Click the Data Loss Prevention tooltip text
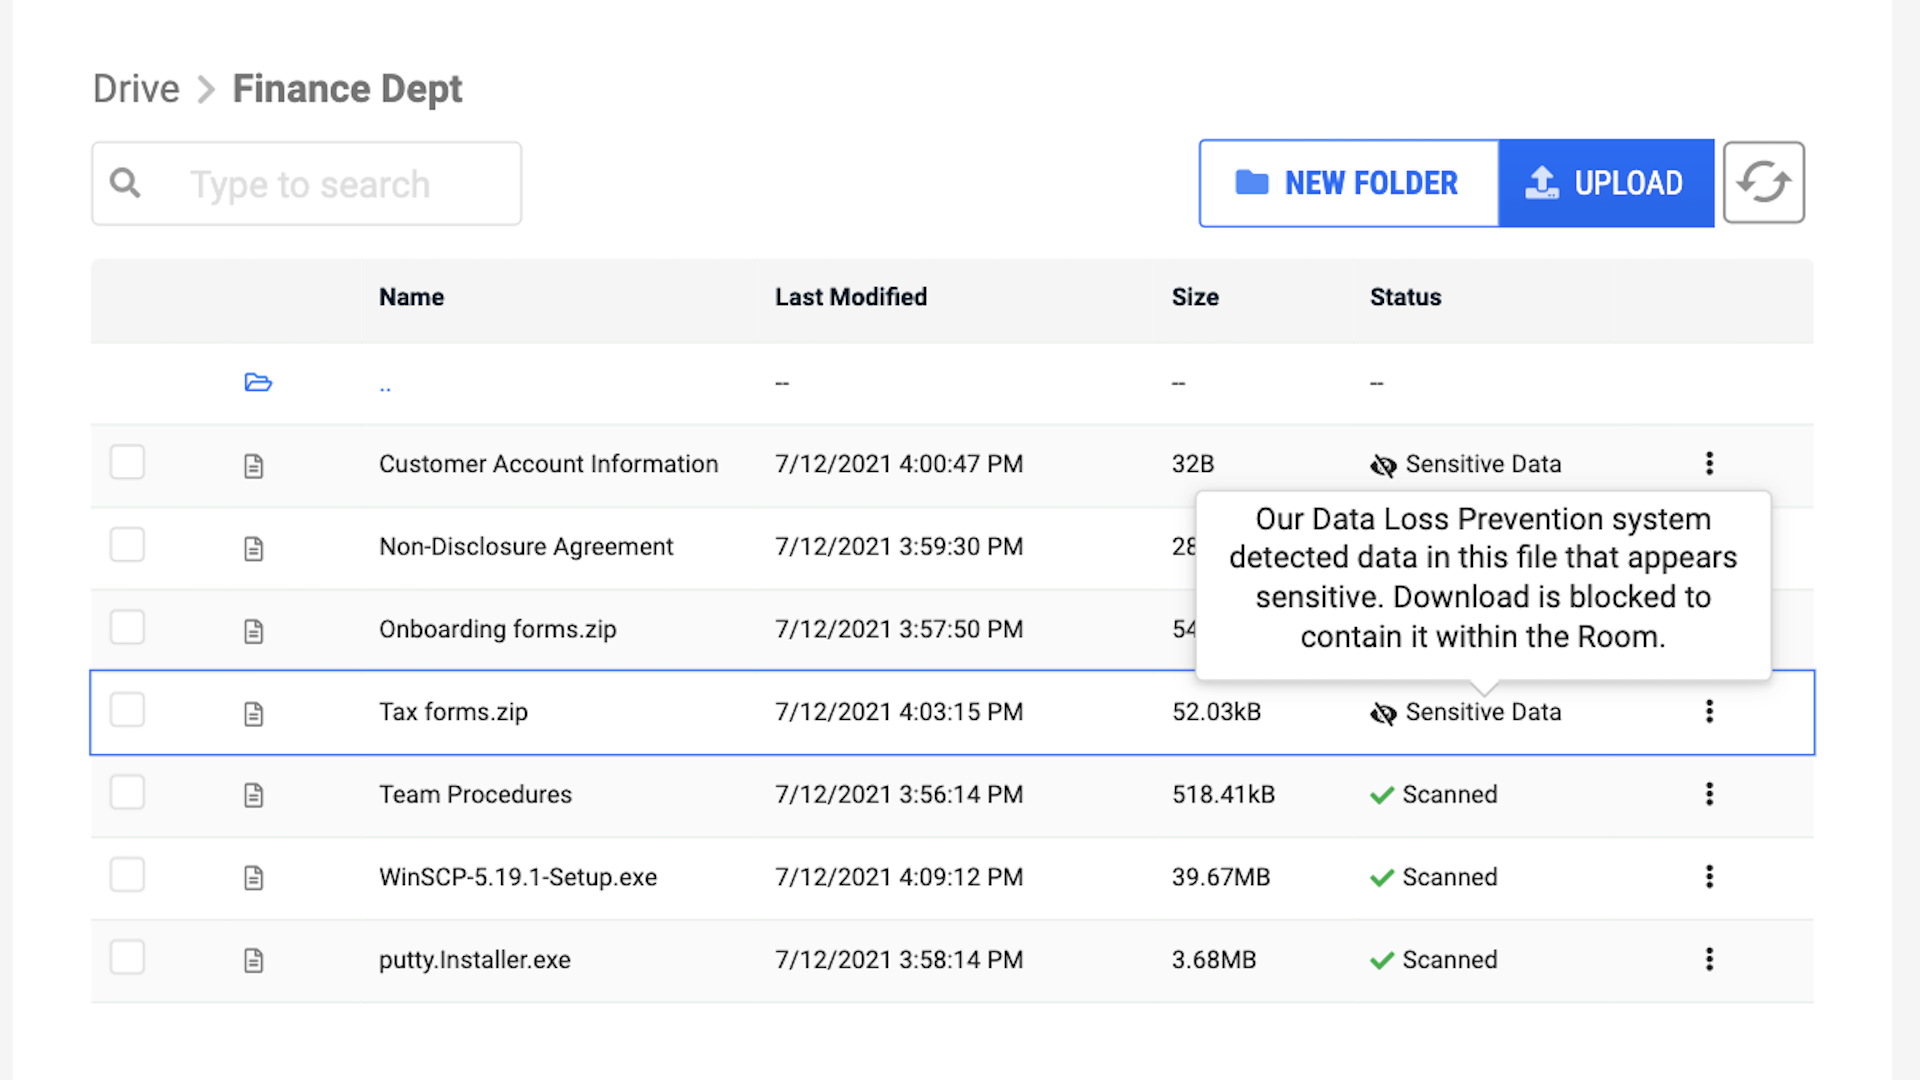The image size is (1920, 1080). [1483, 577]
